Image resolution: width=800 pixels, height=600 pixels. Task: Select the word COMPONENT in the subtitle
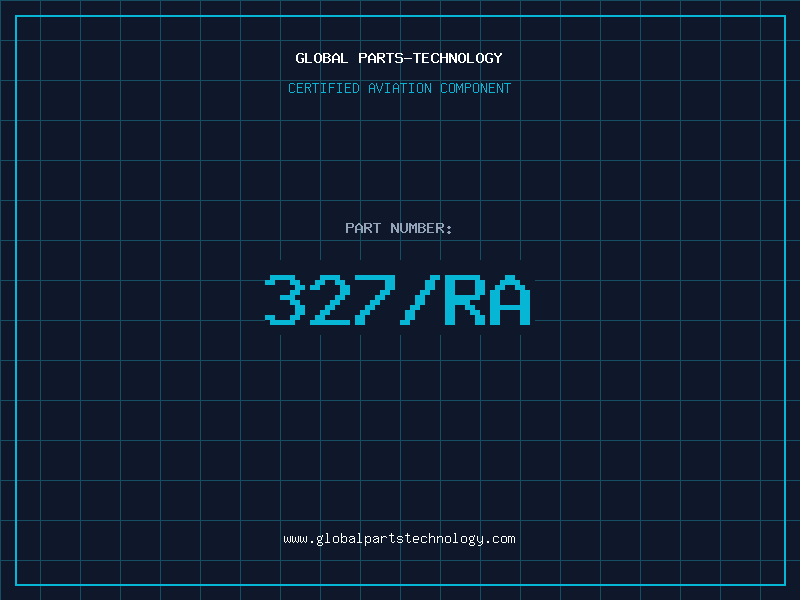click(x=476, y=88)
